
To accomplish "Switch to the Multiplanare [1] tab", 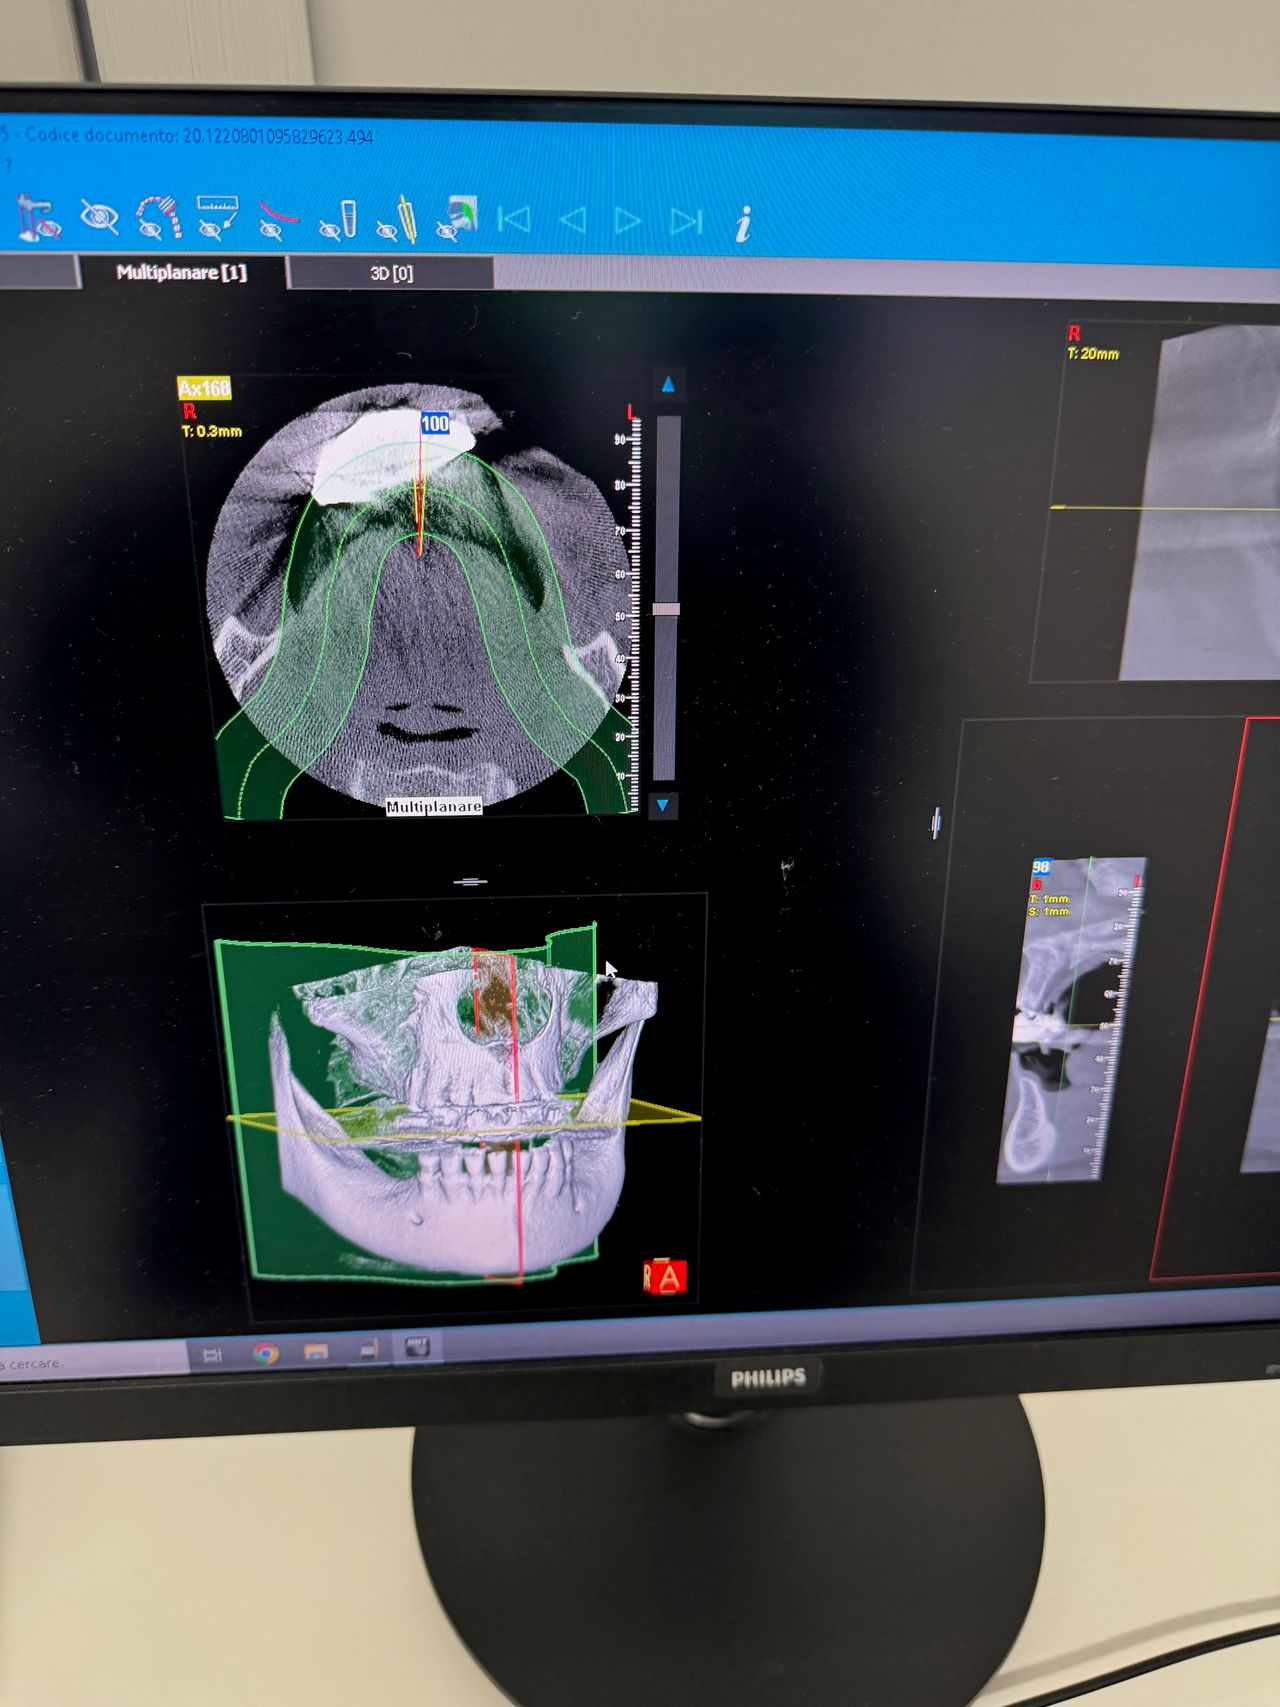I will [x=181, y=272].
